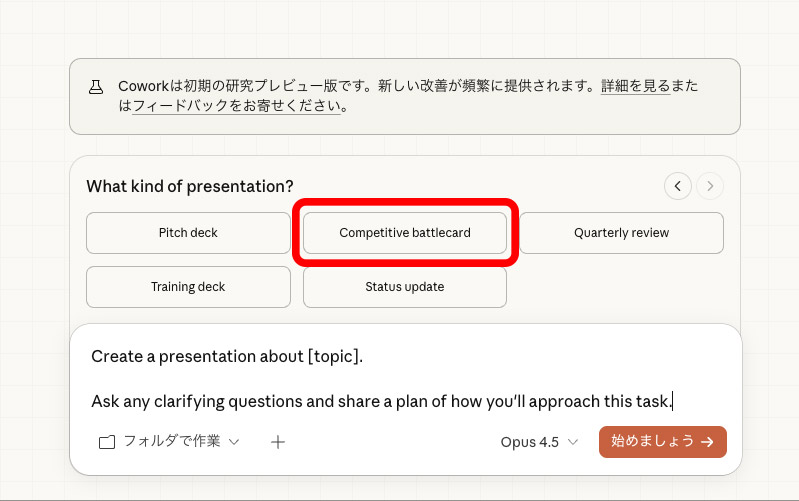Click the folder icon in the prompt box

[107, 441]
